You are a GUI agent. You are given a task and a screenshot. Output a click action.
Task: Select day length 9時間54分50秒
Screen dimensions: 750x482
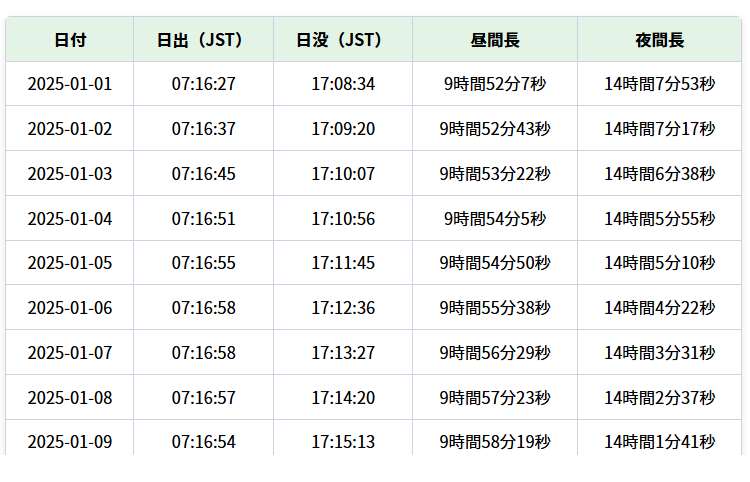[495, 263]
